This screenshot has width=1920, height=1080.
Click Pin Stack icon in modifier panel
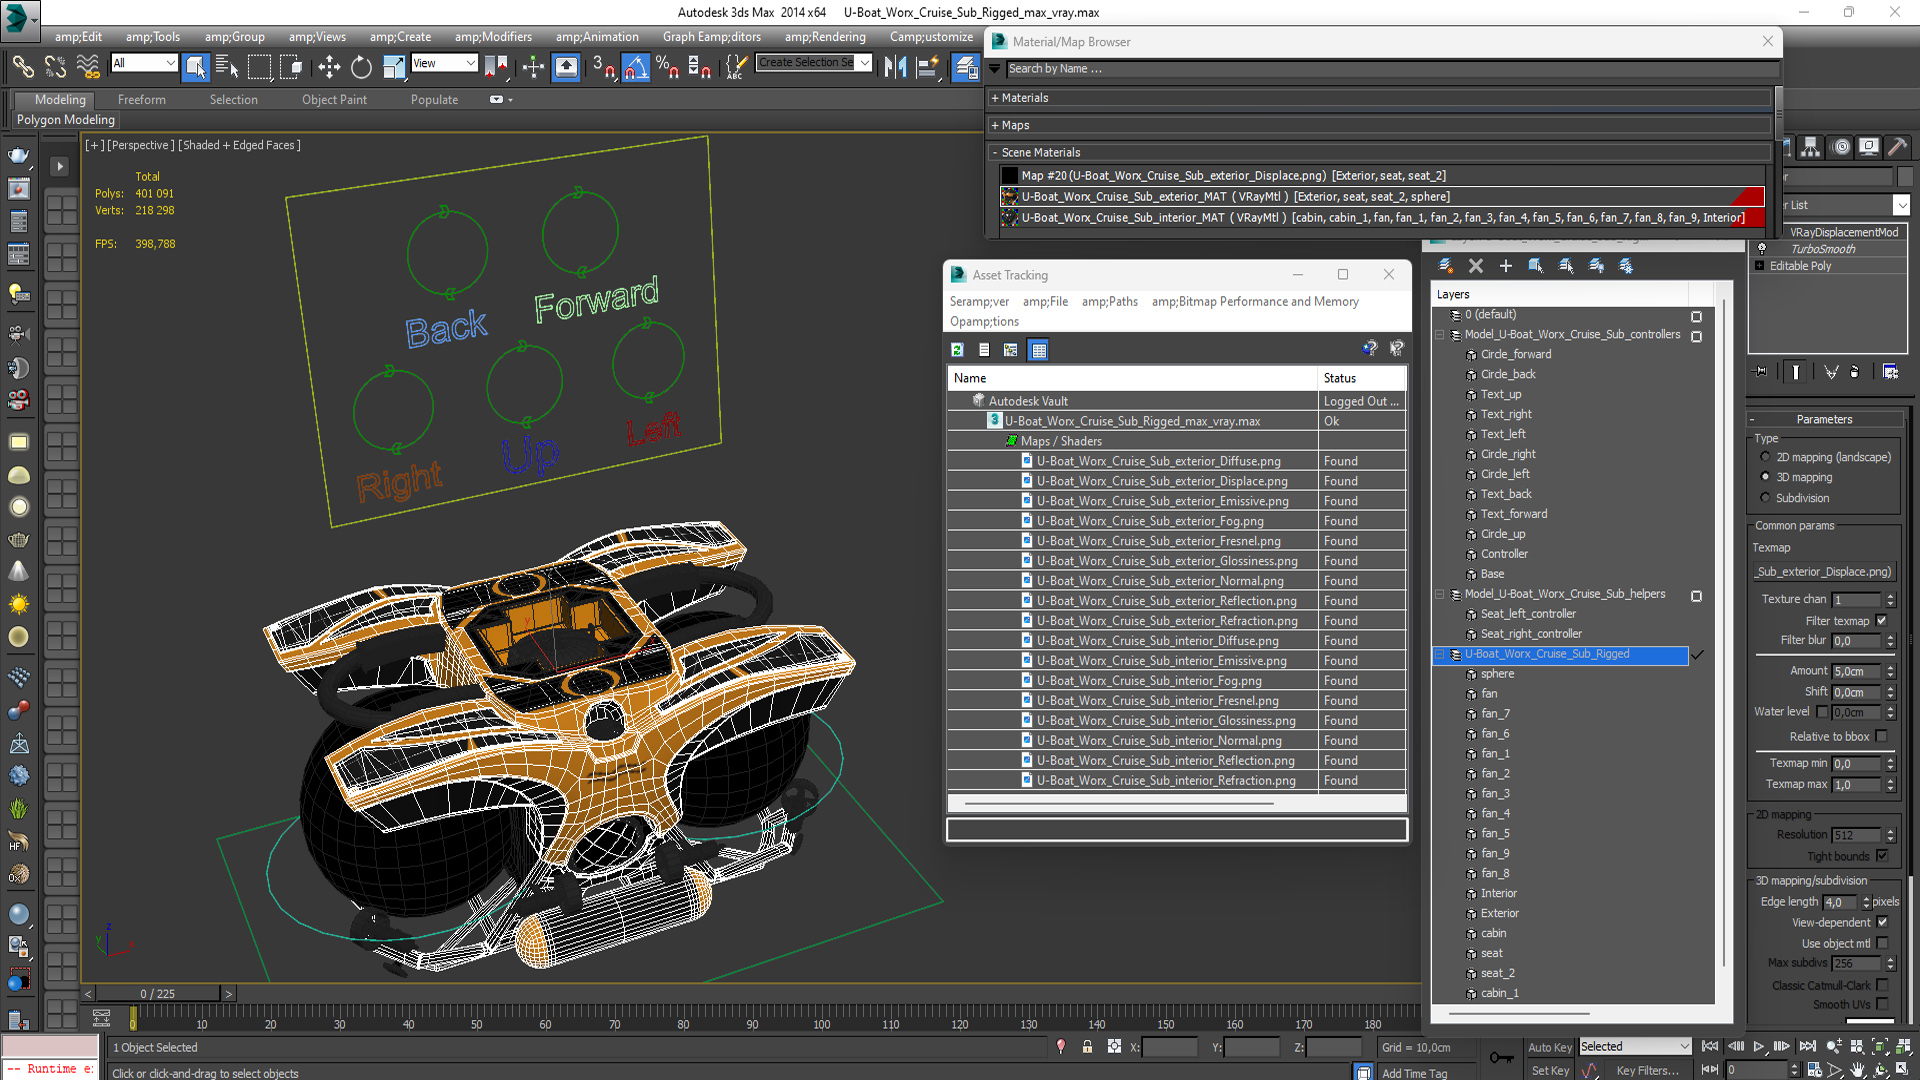tap(1761, 372)
